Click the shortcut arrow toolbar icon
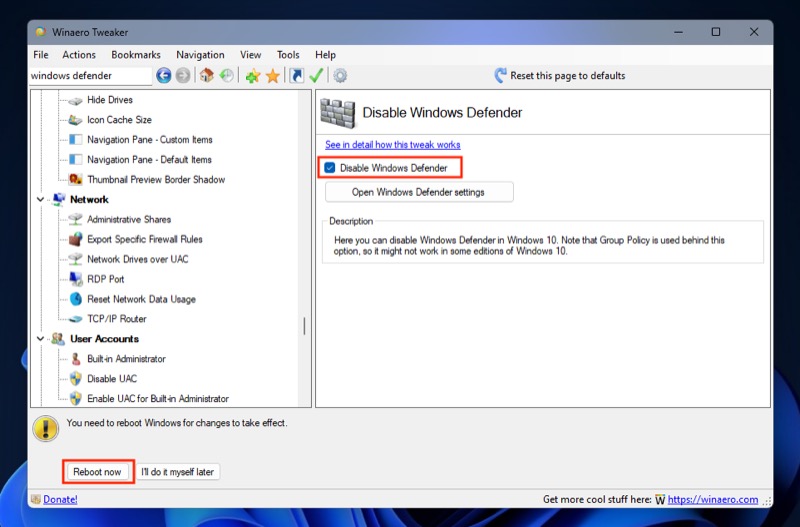Screen dimensions: 800x527 (296, 76)
